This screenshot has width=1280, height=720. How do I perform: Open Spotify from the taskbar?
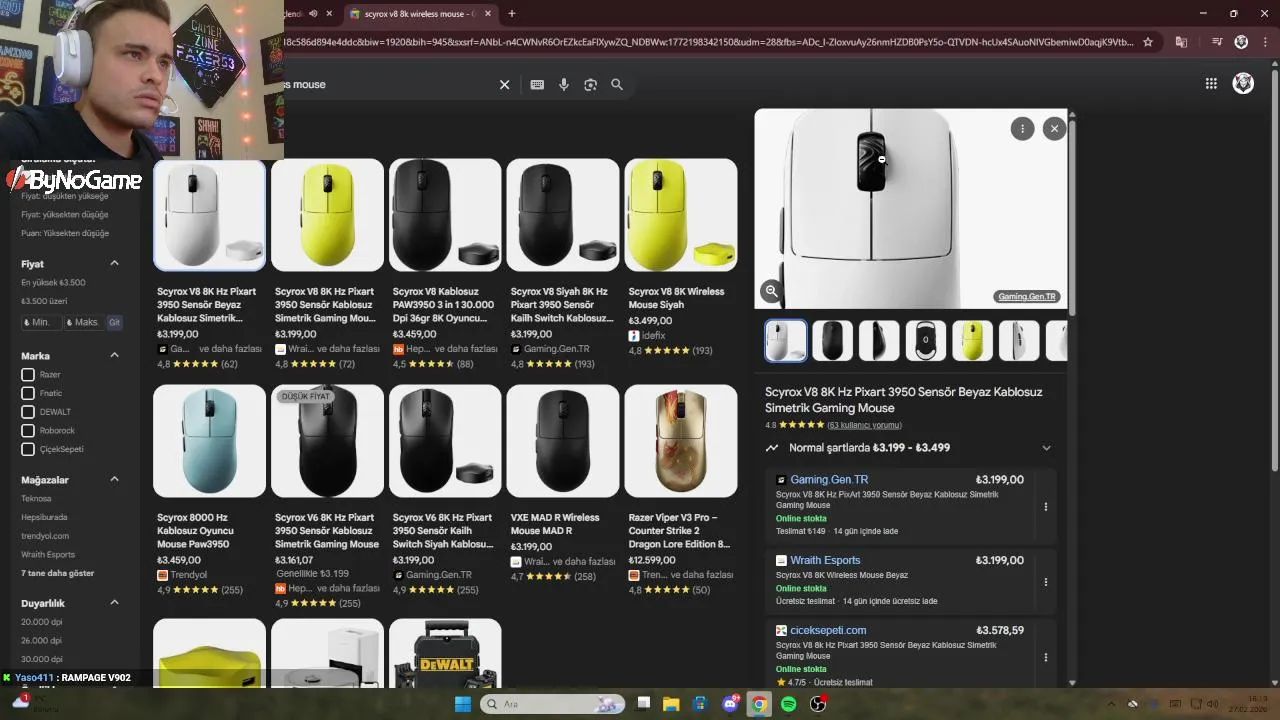coord(788,704)
